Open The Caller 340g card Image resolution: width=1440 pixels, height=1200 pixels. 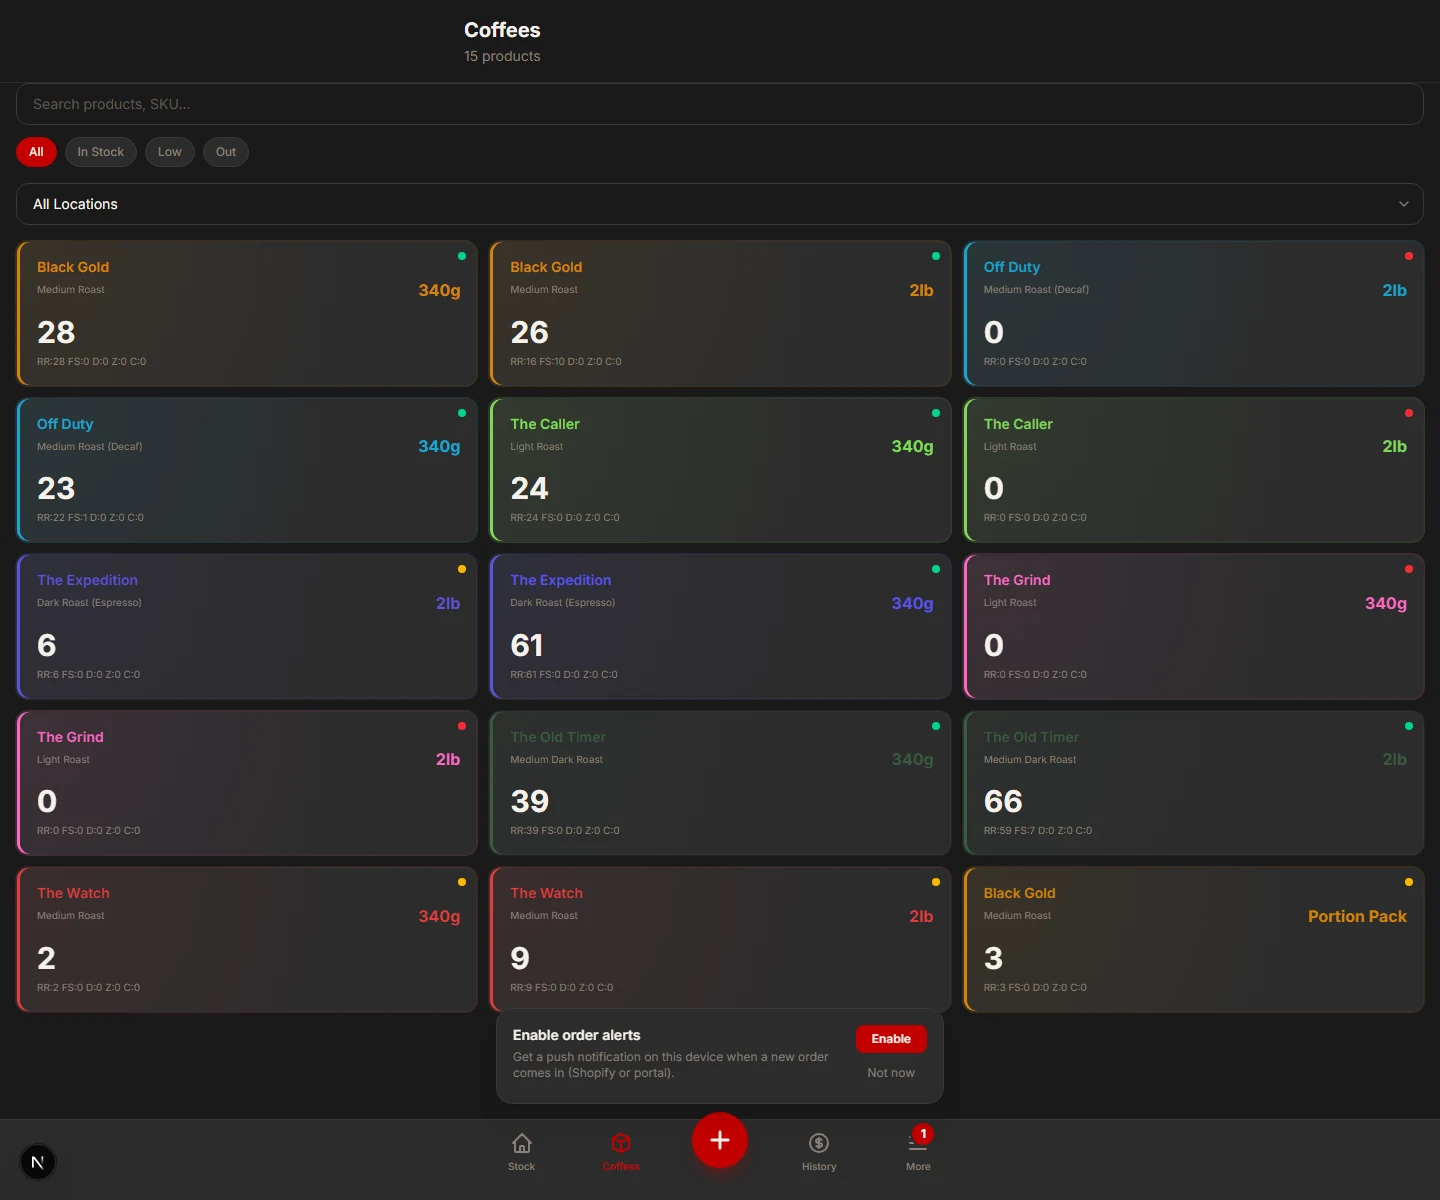coord(720,470)
